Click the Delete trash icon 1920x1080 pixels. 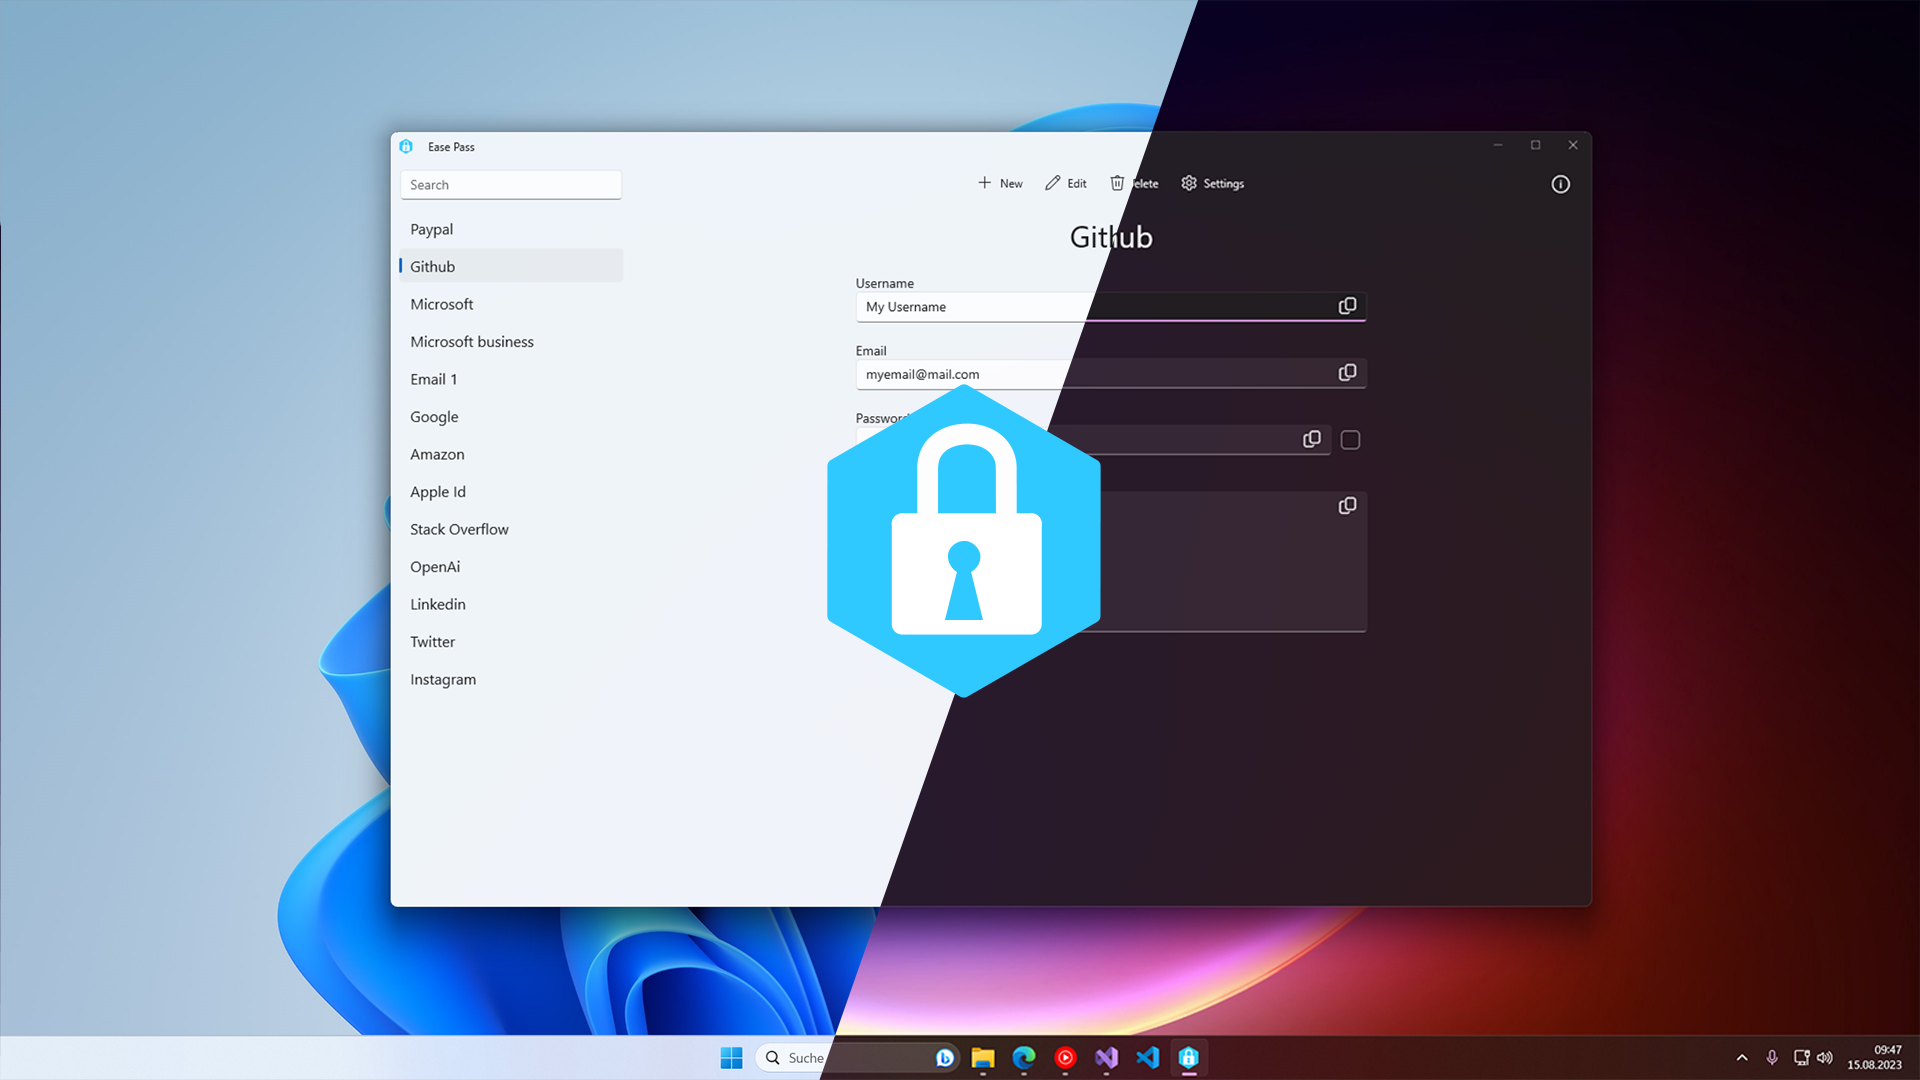tap(1118, 183)
